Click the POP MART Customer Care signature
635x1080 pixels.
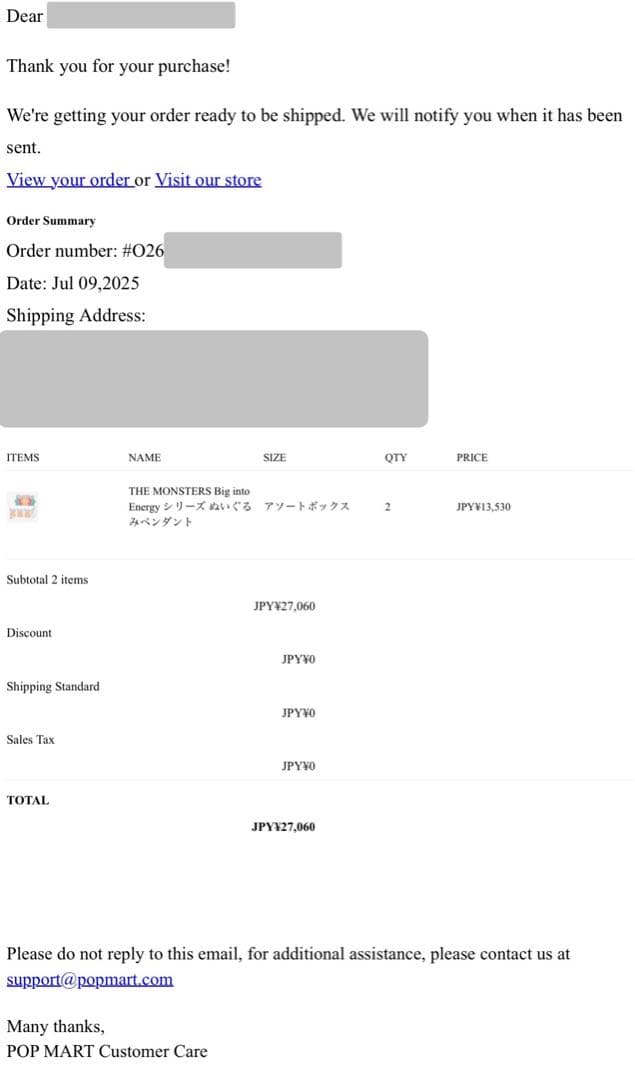pos(107,1051)
